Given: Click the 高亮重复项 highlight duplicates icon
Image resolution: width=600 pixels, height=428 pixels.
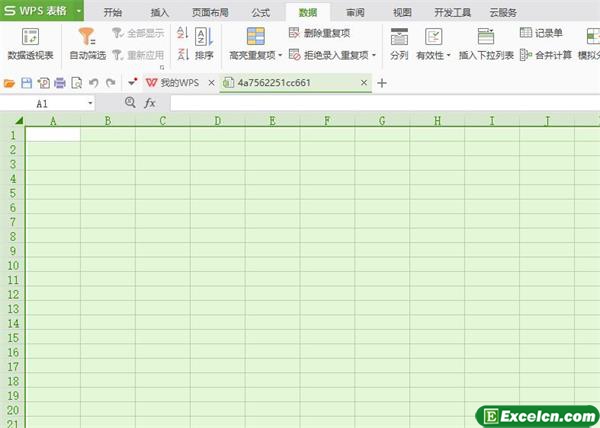Looking at the screenshot, I should [x=256, y=37].
